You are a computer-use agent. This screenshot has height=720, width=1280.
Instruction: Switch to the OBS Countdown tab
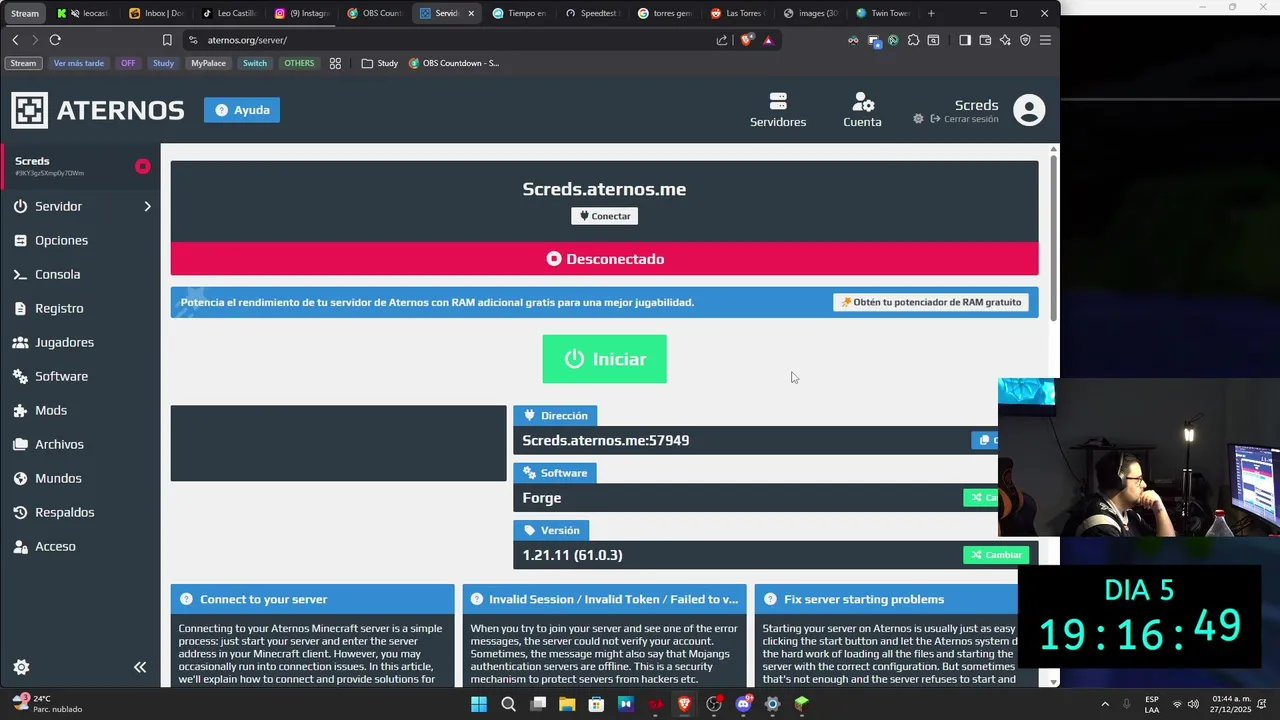[375, 13]
